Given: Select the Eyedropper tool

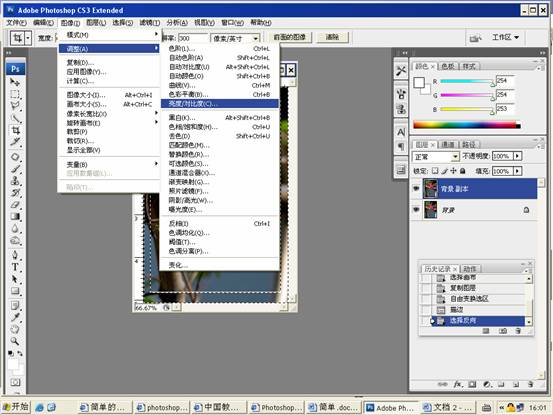Looking at the screenshot, I should pos(15,317).
